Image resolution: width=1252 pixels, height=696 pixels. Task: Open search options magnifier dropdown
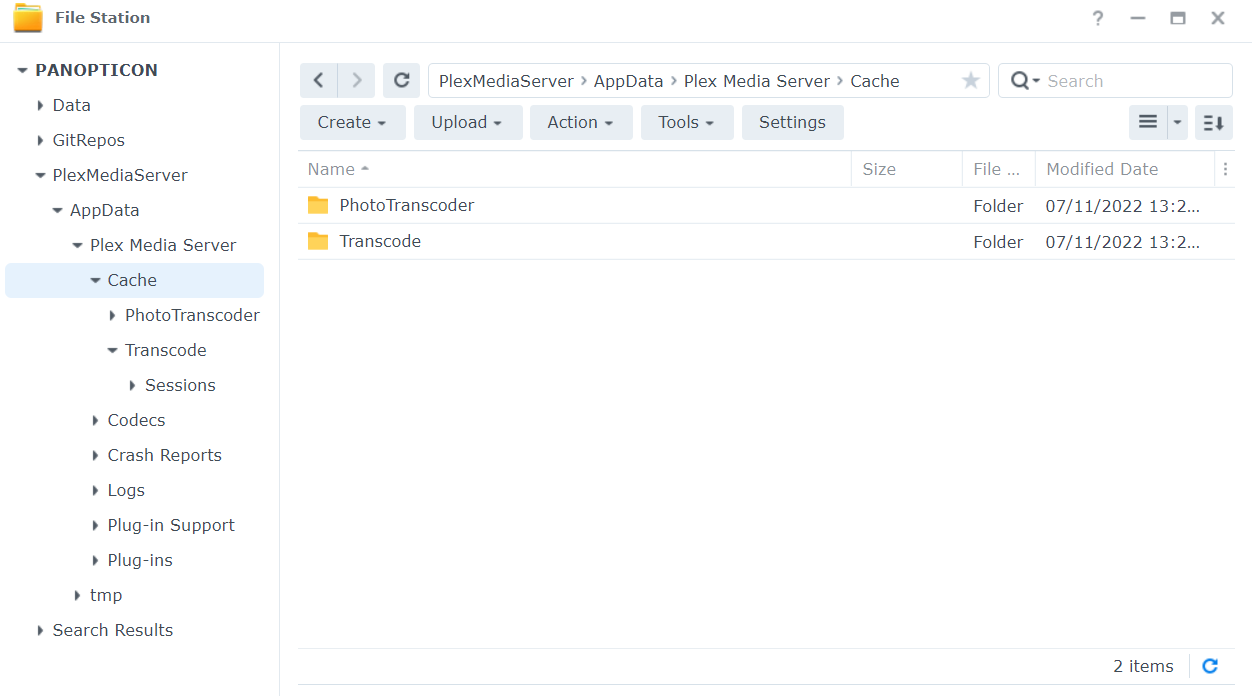[x=1025, y=81]
